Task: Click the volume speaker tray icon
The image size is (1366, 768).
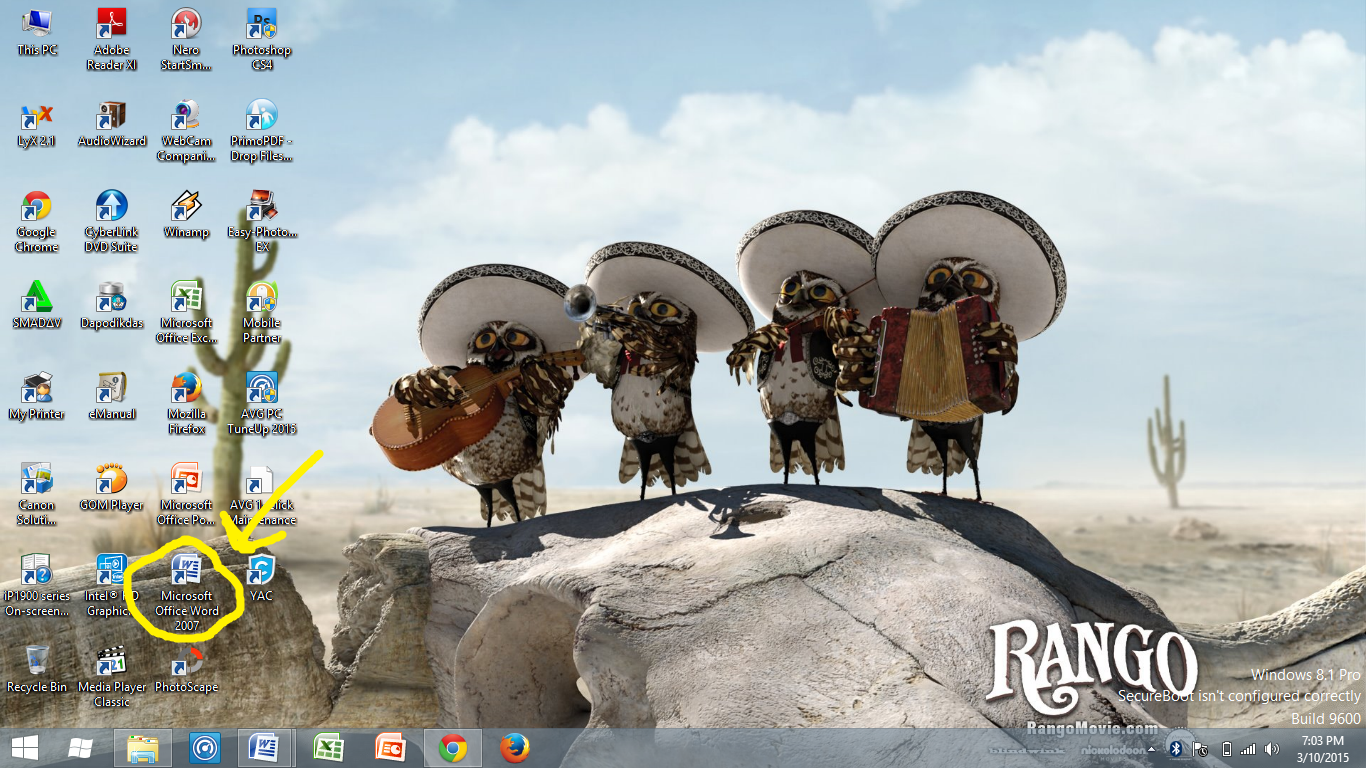Action: click(1271, 748)
